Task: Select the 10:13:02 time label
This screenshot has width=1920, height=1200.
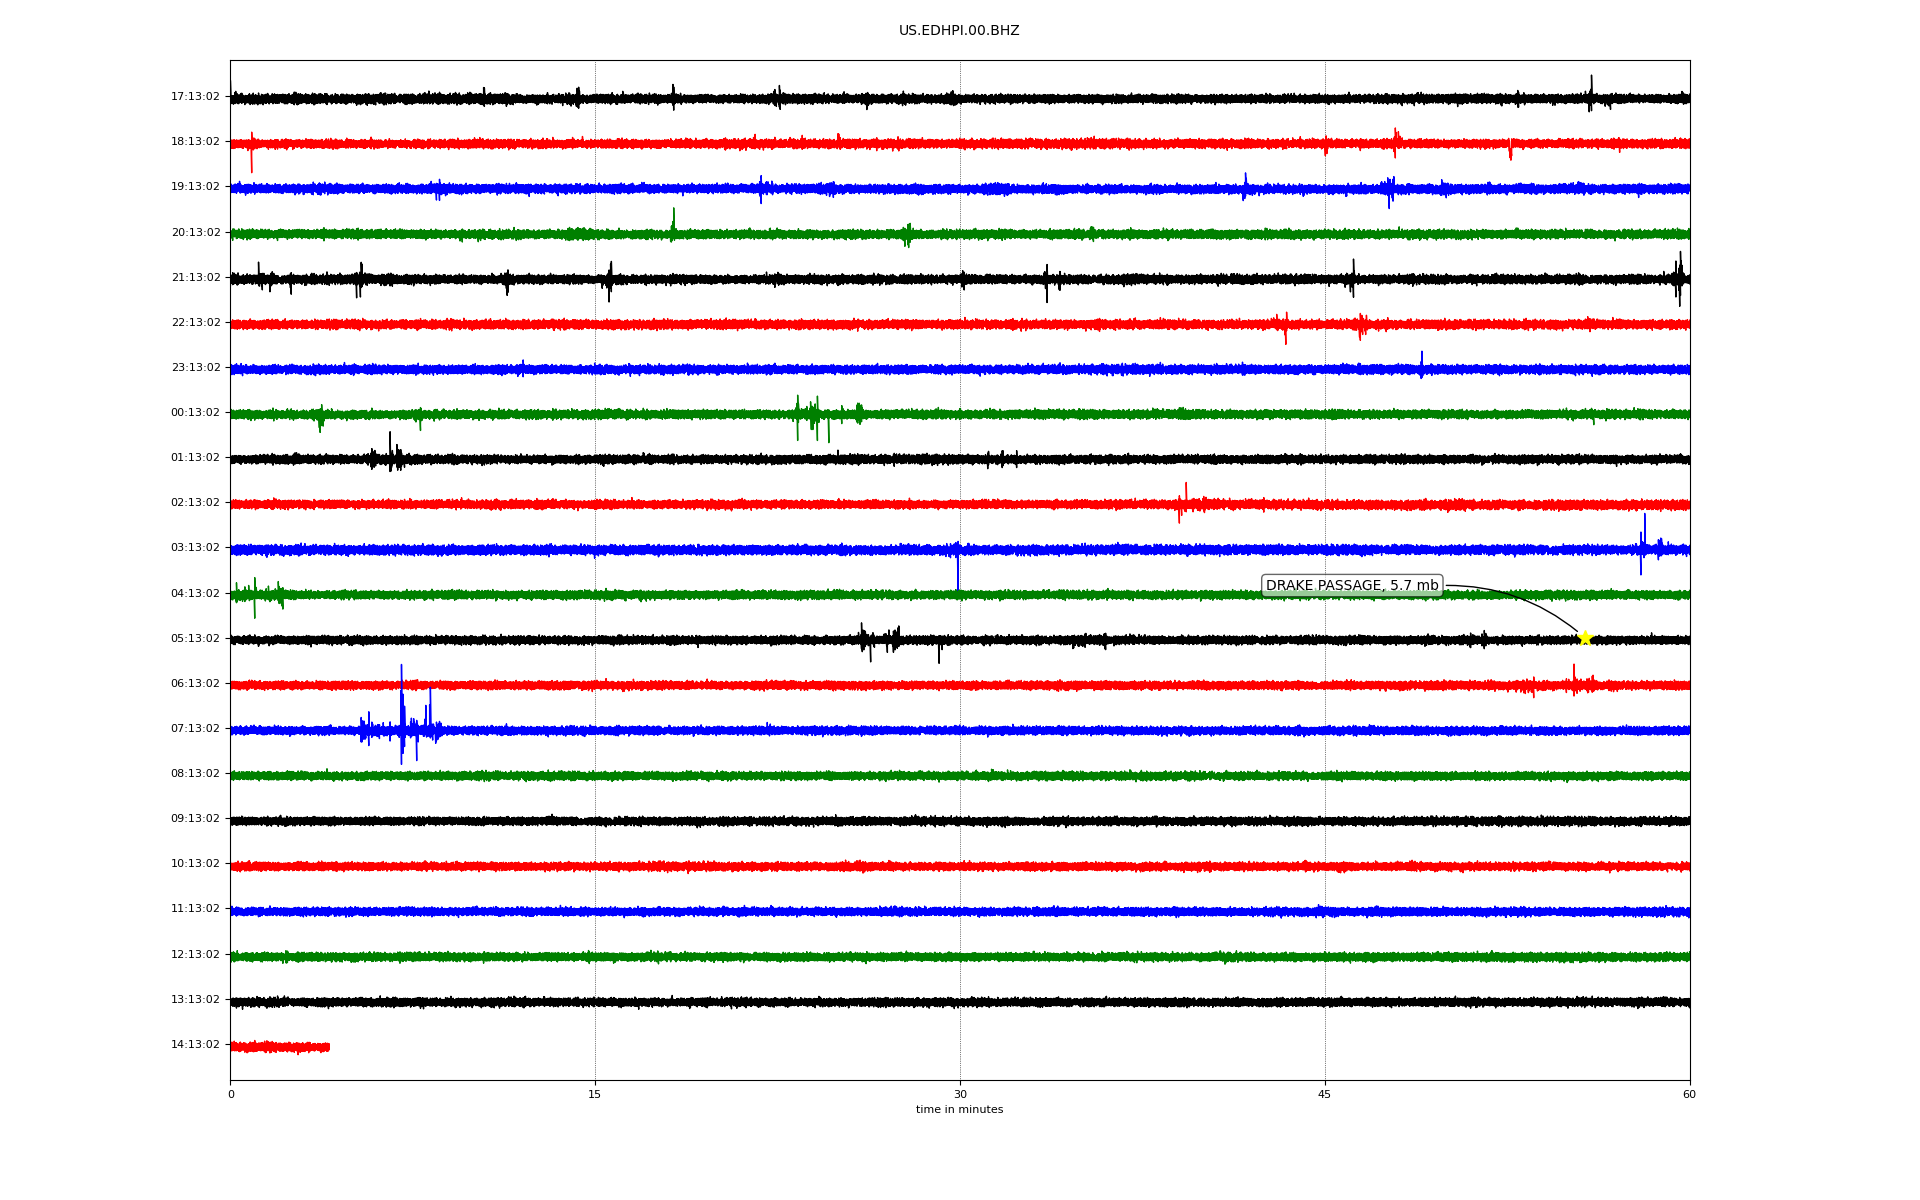Action: [x=195, y=864]
